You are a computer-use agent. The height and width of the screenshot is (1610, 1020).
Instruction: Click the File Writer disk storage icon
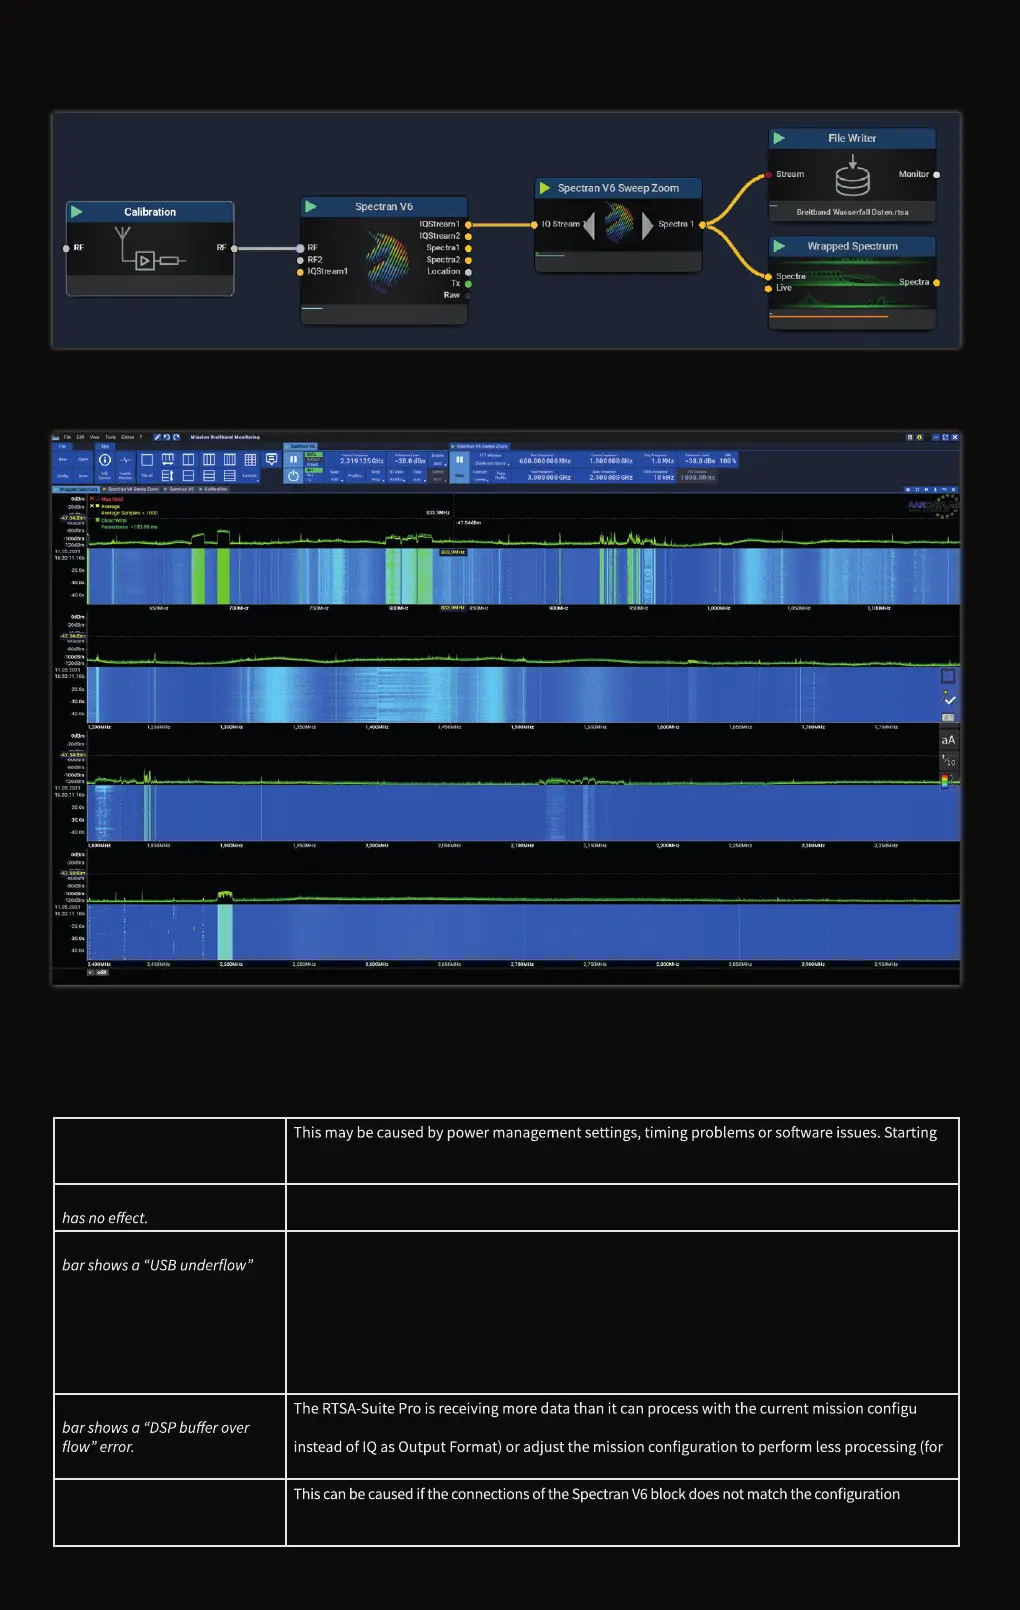coord(853,177)
